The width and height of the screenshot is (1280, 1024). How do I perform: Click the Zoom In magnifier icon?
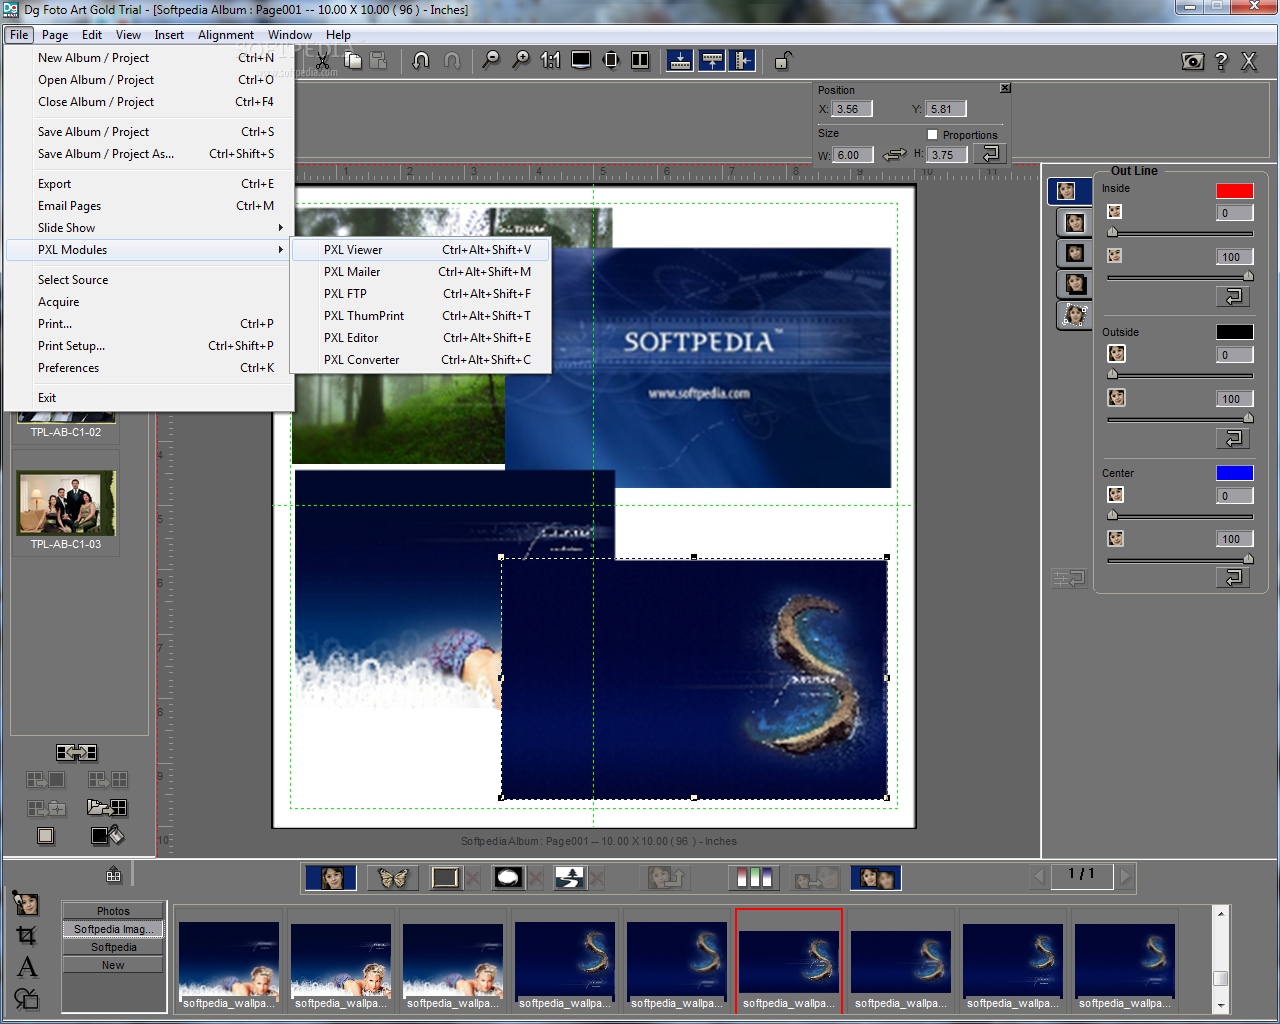pos(521,61)
